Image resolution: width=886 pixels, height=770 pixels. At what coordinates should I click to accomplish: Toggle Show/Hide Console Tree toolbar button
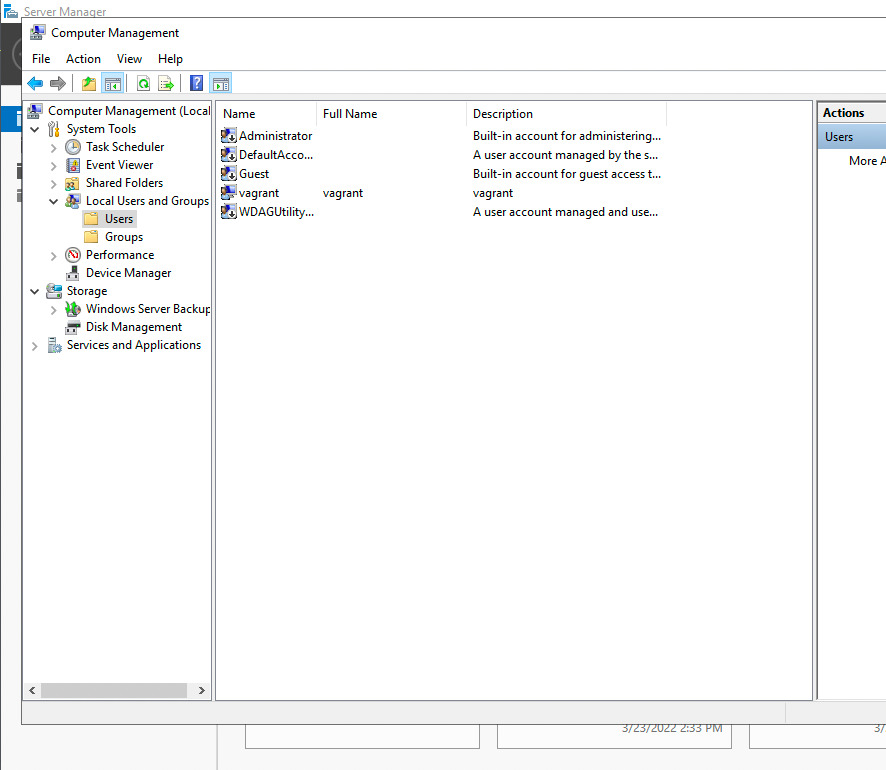(x=112, y=84)
